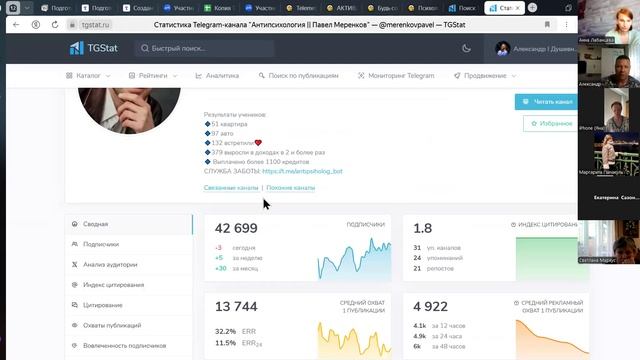
Task: Click Сводная sidebar icon
Action: (x=75, y=224)
